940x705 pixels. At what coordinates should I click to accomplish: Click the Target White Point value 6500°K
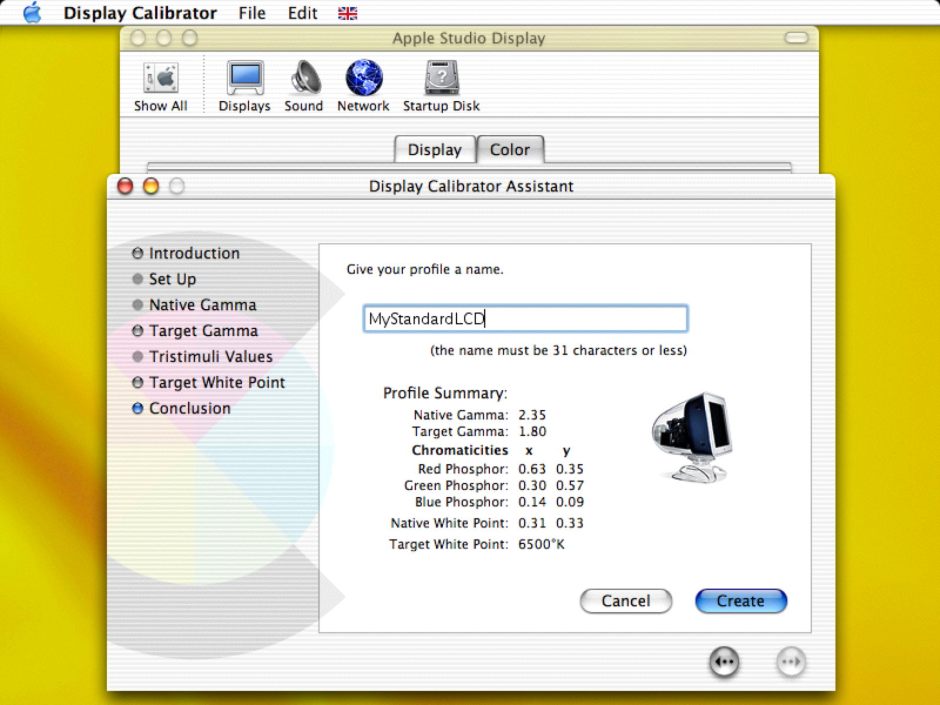point(541,544)
